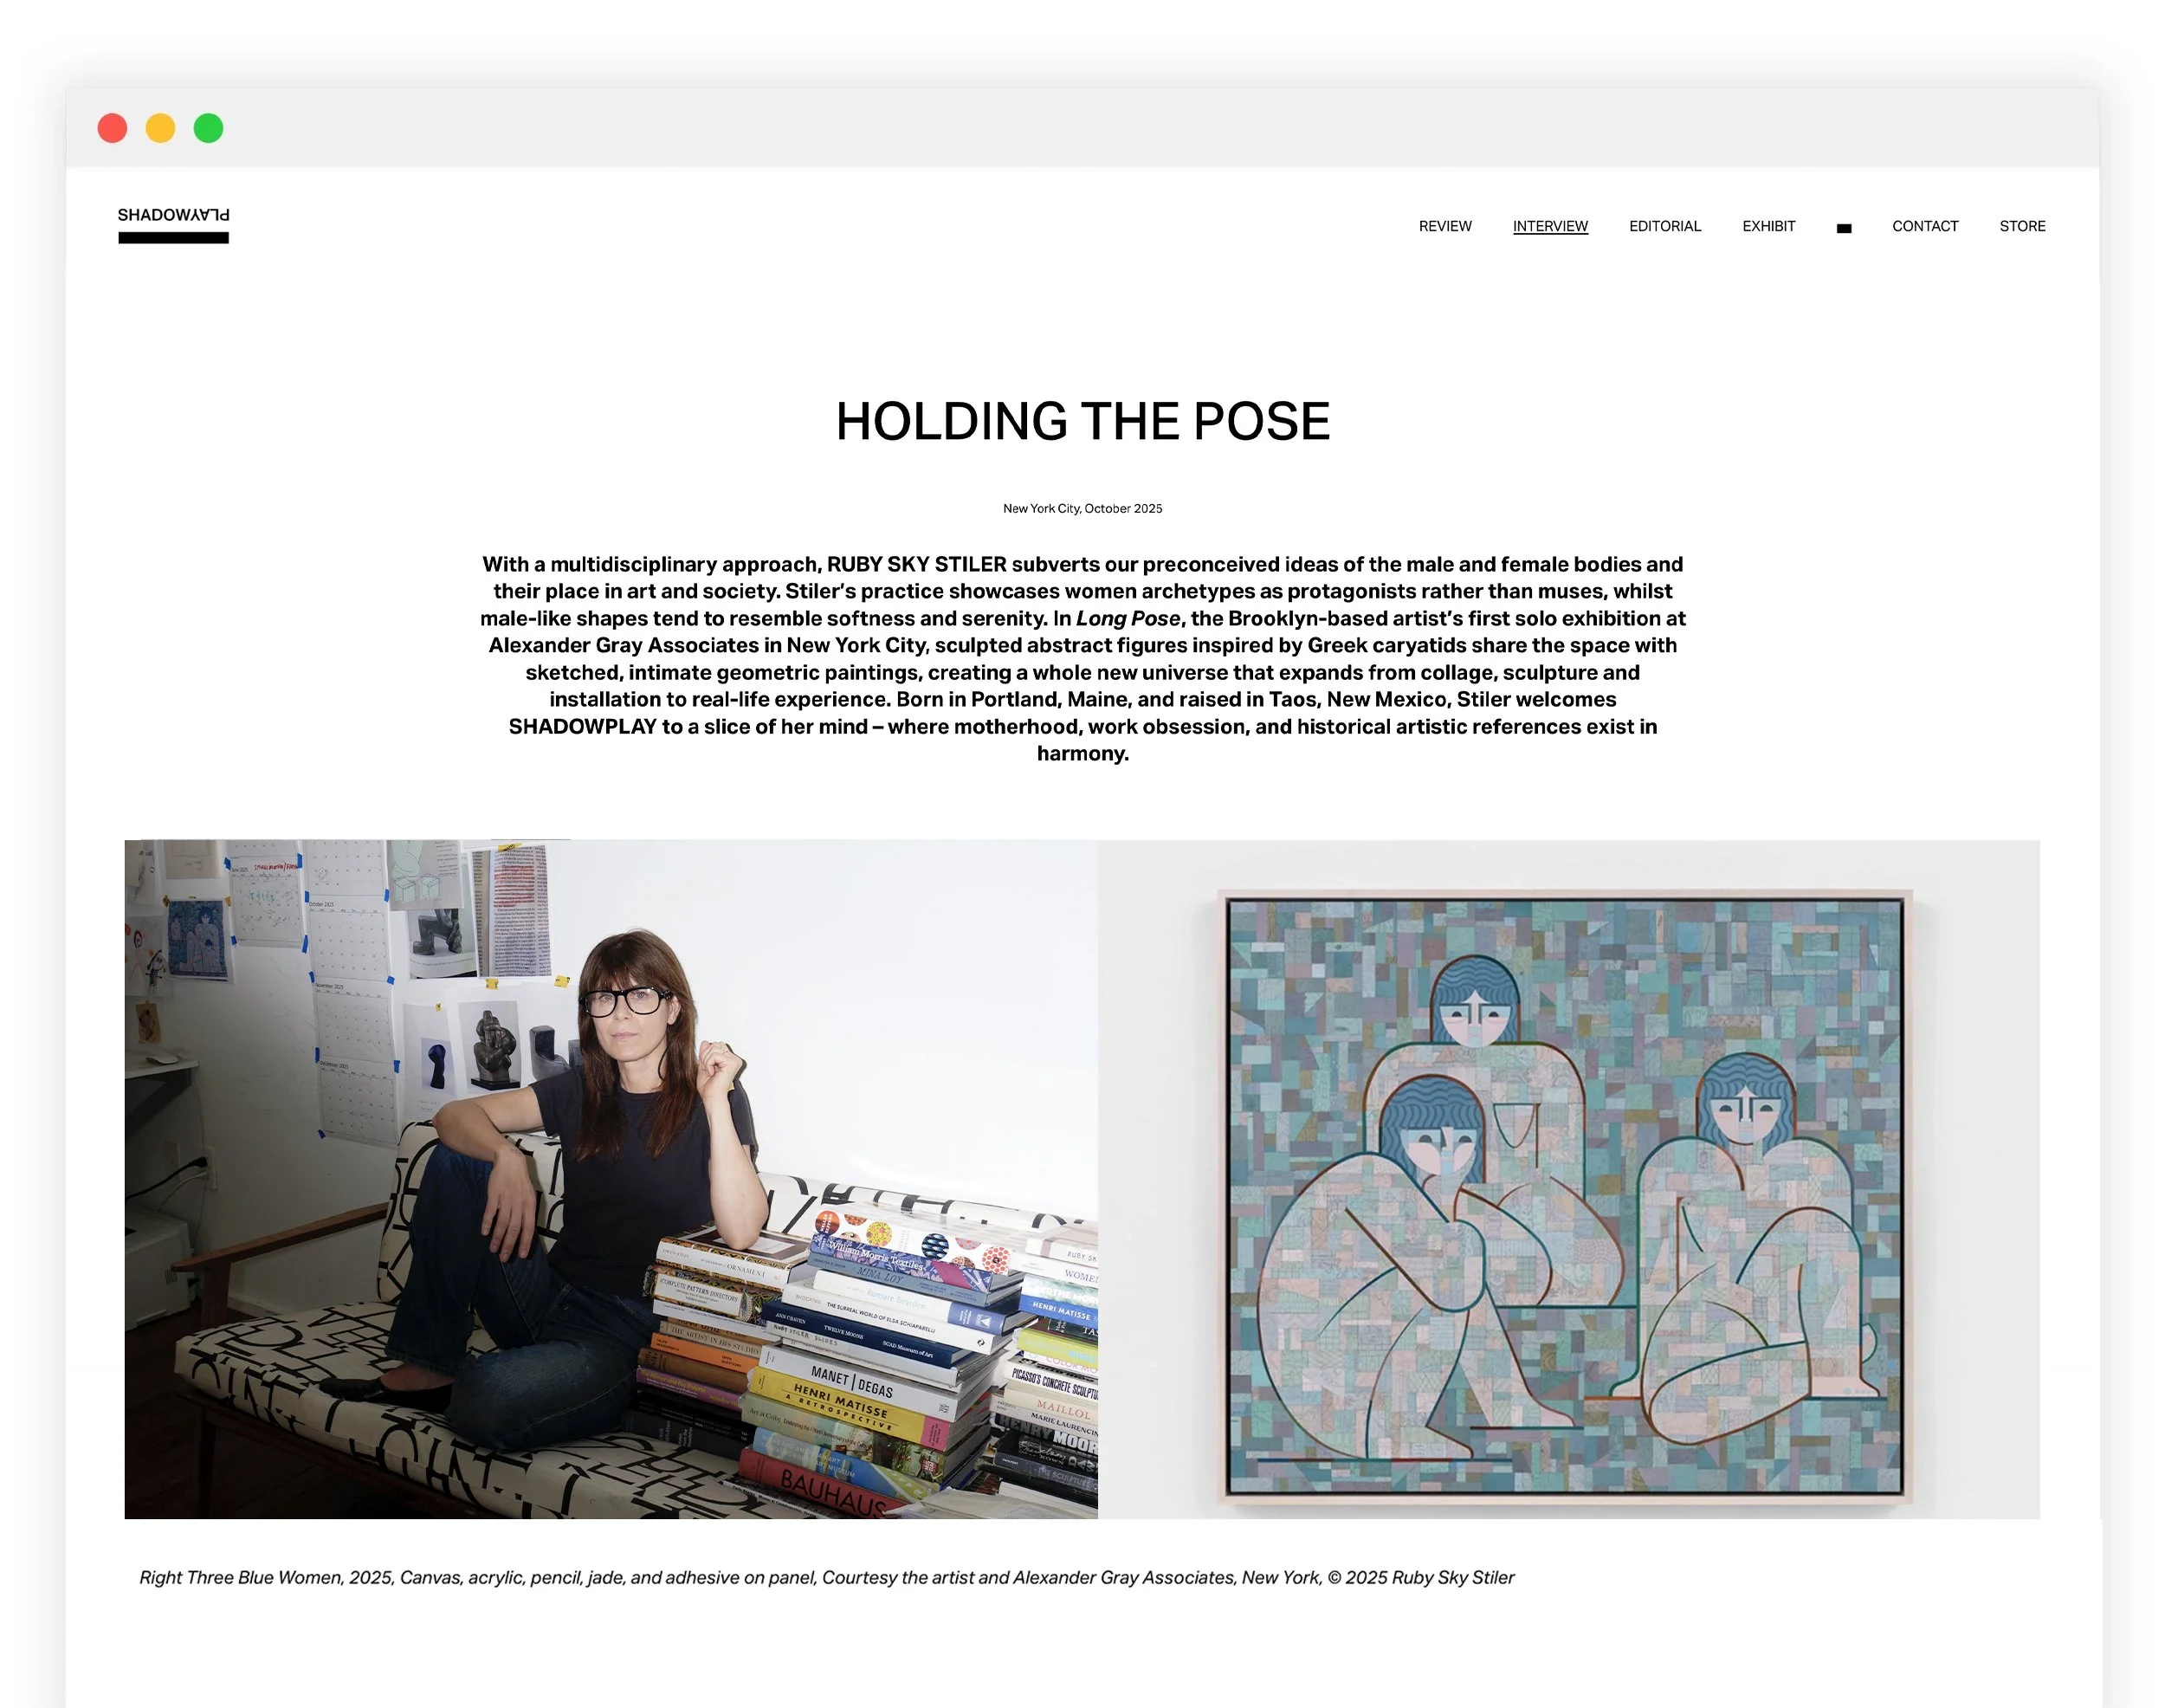Click the RUBY SKY STILER name in the intro

coord(916,564)
